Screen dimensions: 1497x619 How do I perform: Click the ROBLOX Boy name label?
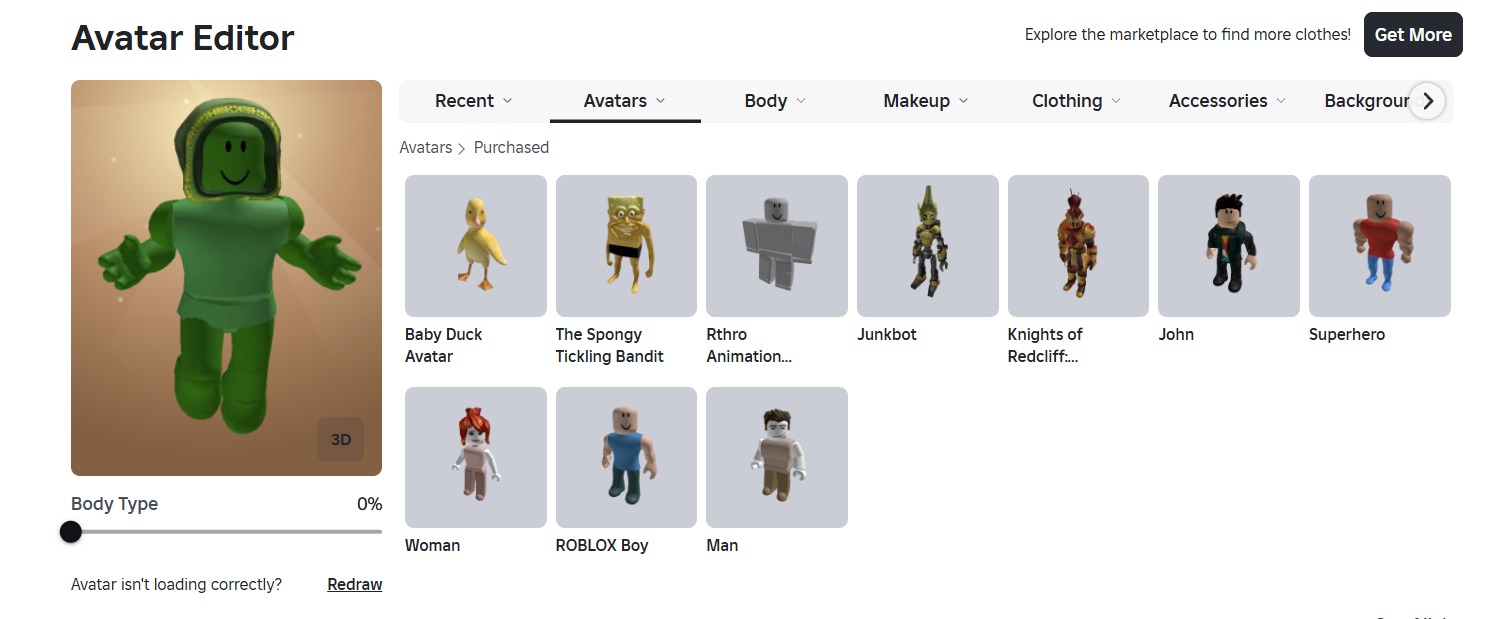pyautogui.click(x=602, y=545)
